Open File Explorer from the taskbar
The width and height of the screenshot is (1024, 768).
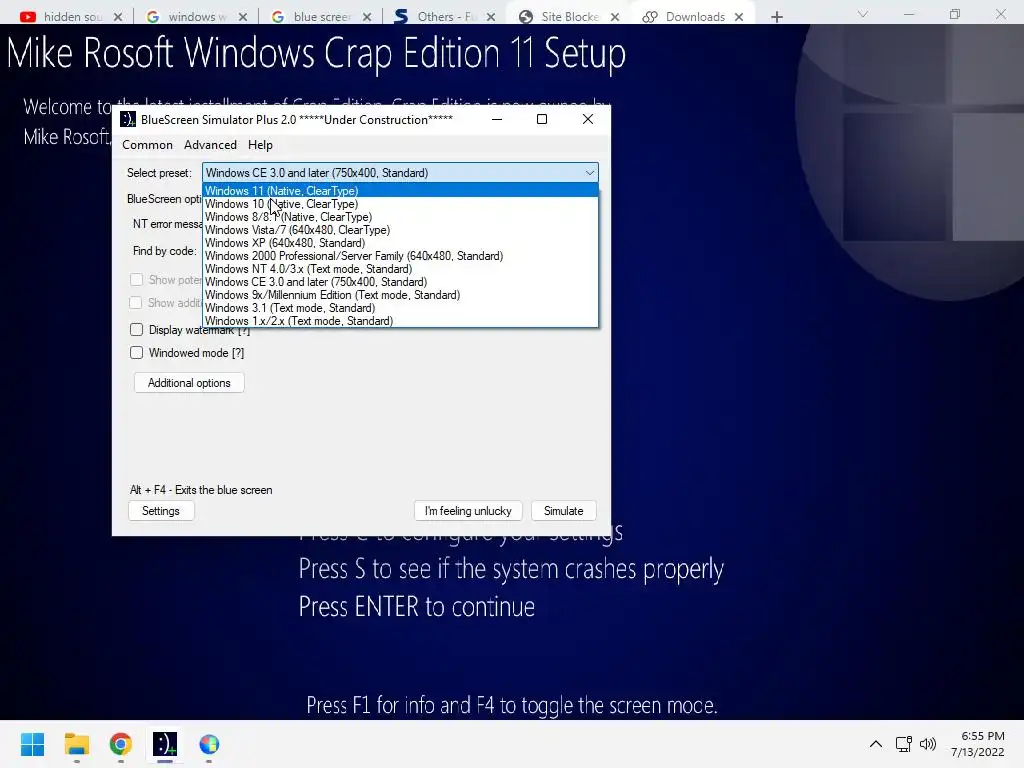(x=76, y=744)
